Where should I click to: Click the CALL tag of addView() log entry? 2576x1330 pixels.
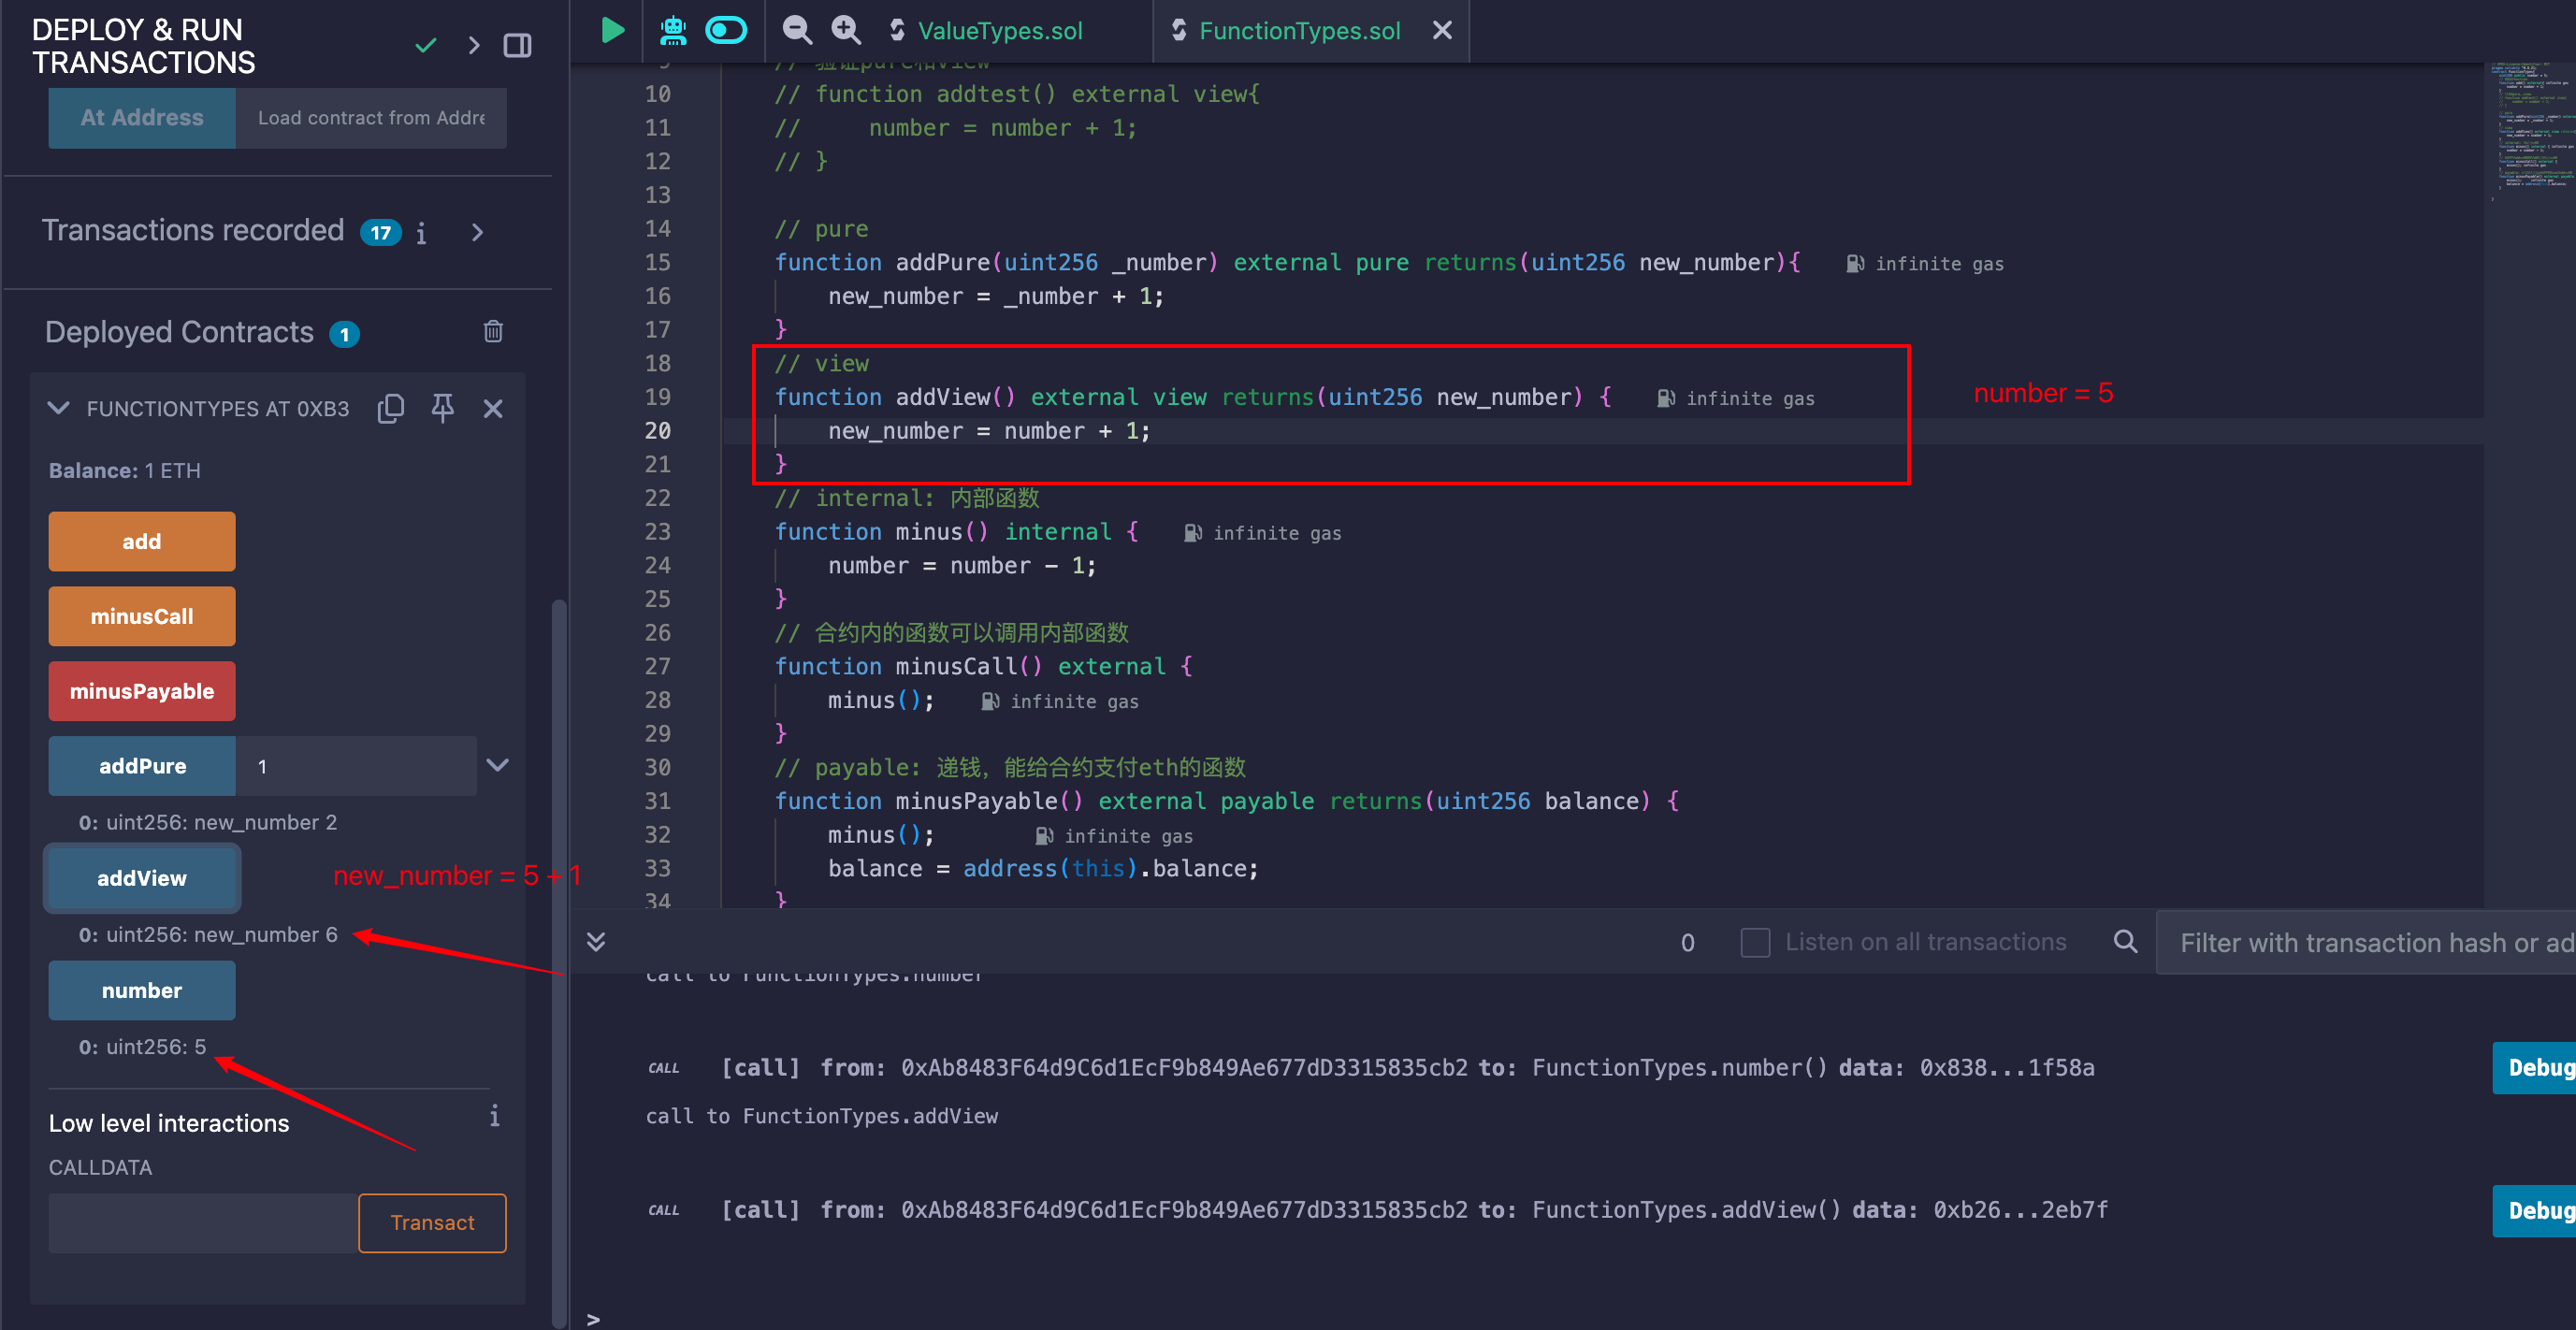click(x=663, y=1210)
